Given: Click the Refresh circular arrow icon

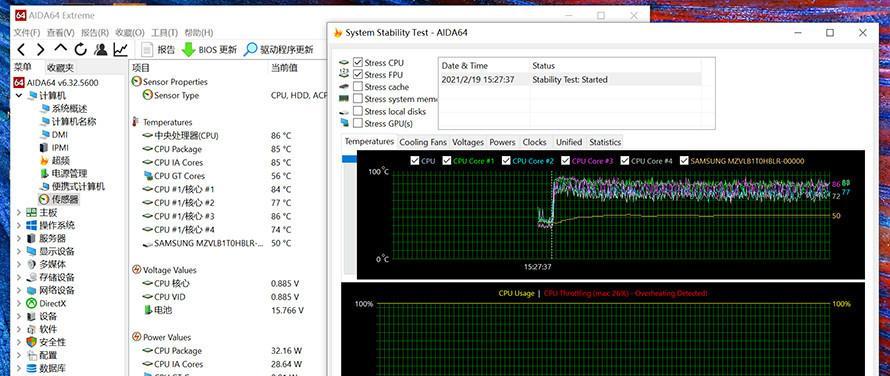Looking at the screenshot, I should click(80, 49).
